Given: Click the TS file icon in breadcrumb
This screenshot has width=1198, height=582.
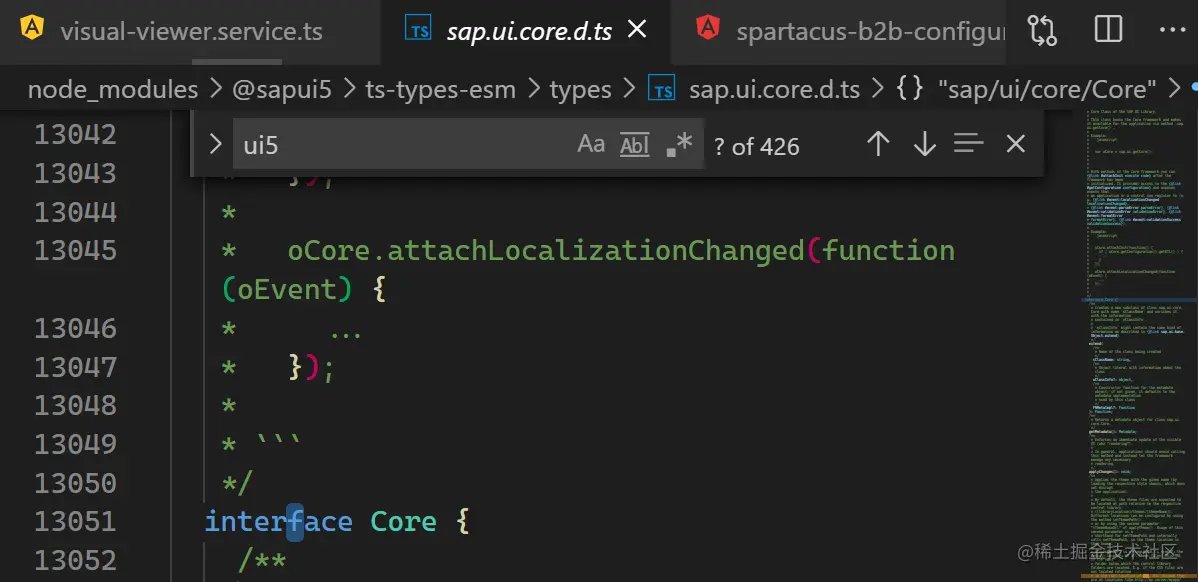Looking at the screenshot, I should pyautogui.click(x=662, y=89).
